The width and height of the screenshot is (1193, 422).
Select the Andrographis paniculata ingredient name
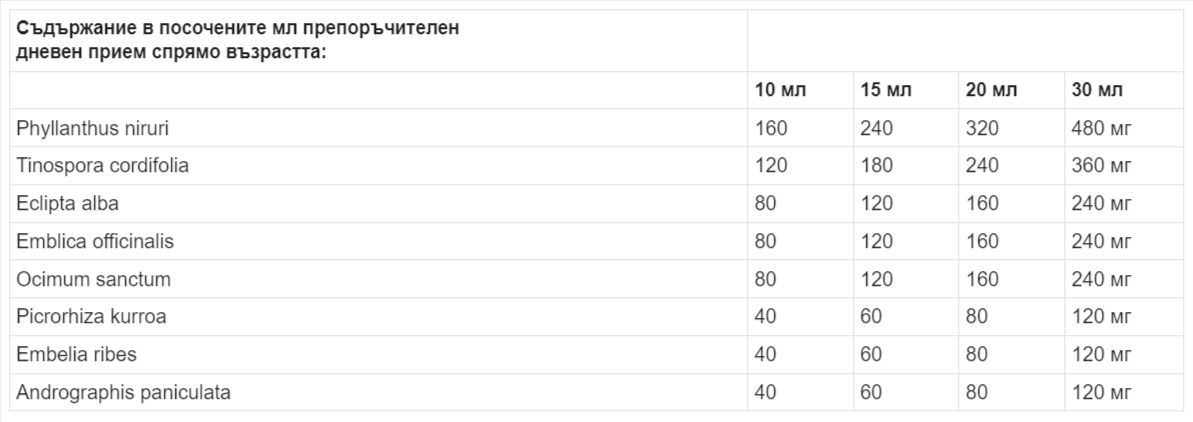pyautogui.click(x=123, y=393)
